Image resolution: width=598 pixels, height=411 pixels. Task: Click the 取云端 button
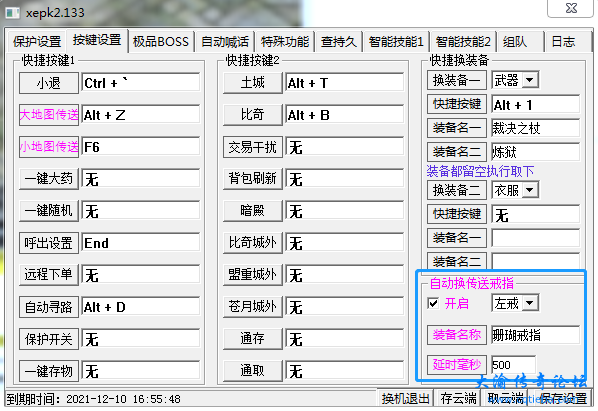pyautogui.click(x=505, y=399)
